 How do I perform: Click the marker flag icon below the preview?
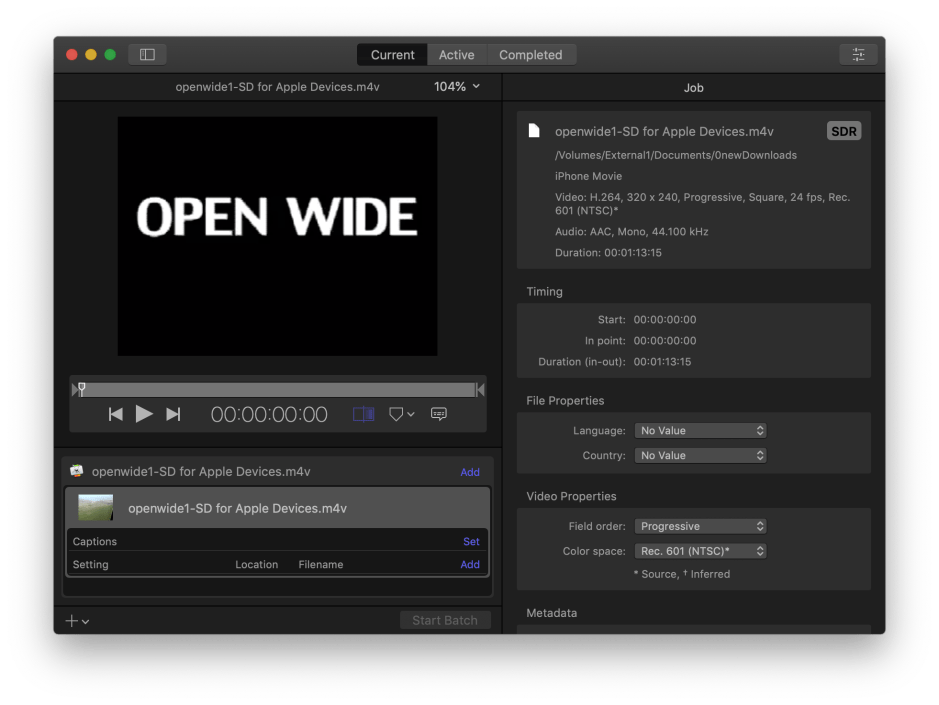tap(396, 413)
